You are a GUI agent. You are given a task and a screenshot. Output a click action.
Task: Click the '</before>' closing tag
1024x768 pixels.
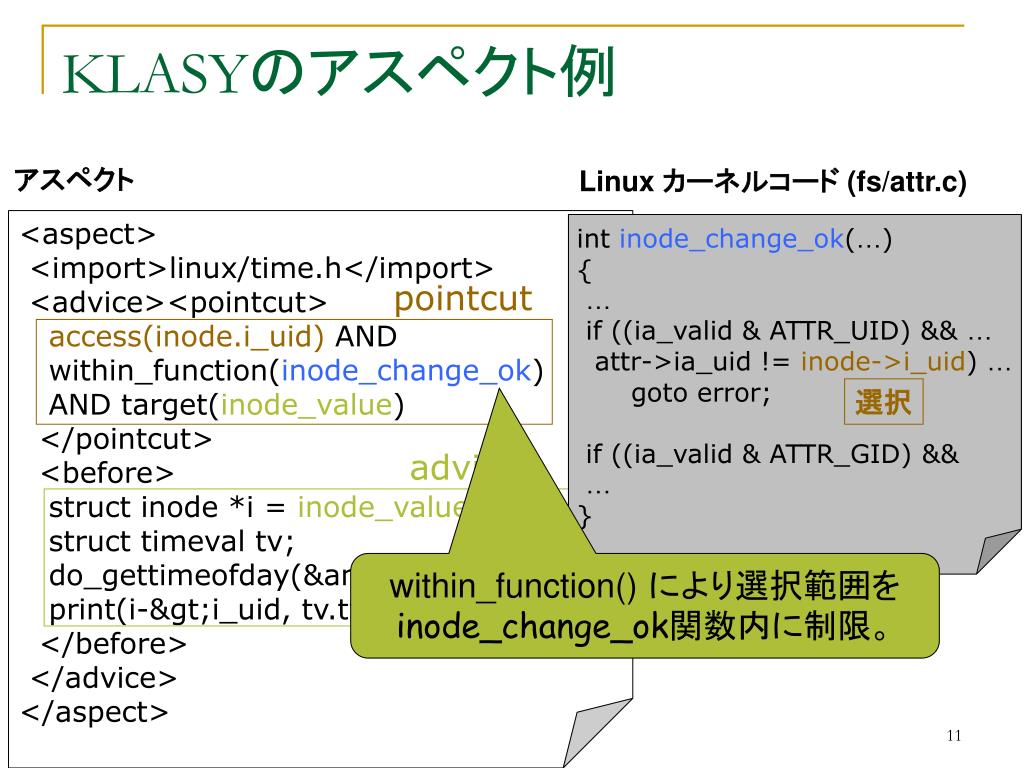114,644
